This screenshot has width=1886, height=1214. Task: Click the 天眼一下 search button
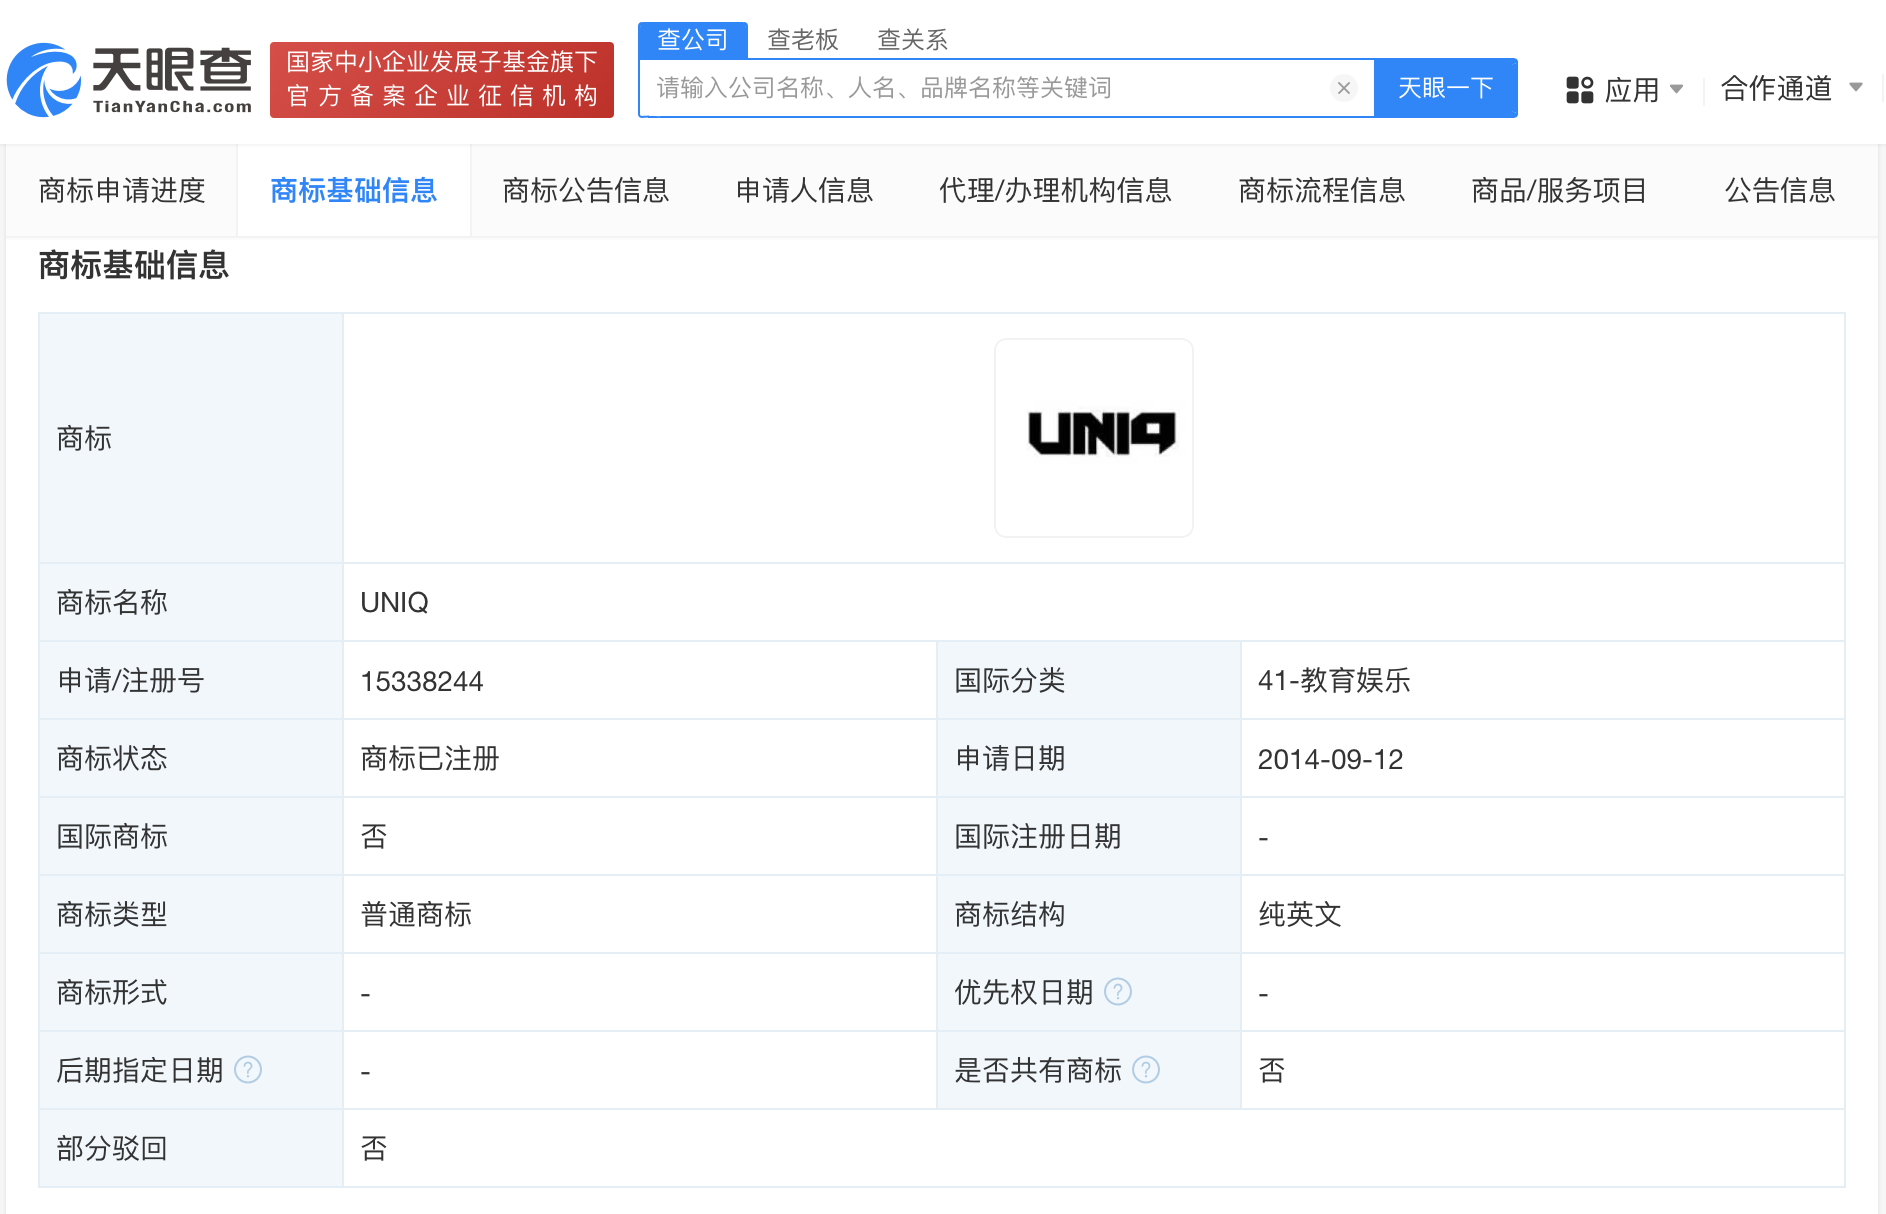1445,88
